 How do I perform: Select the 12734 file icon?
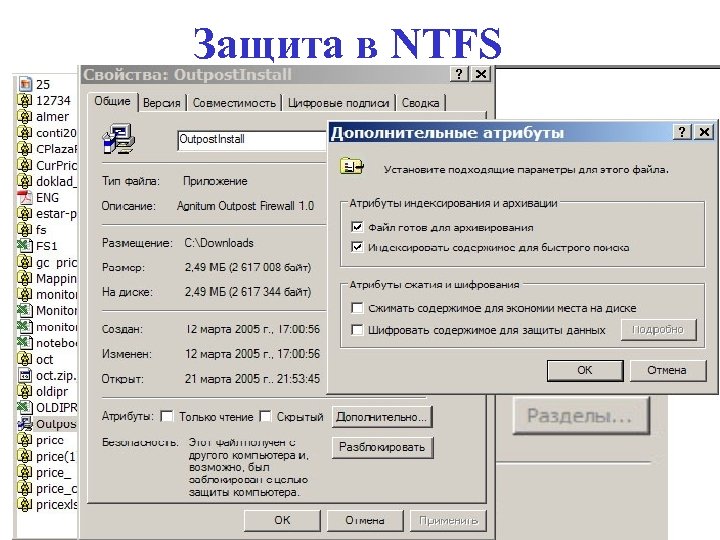point(24,100)
